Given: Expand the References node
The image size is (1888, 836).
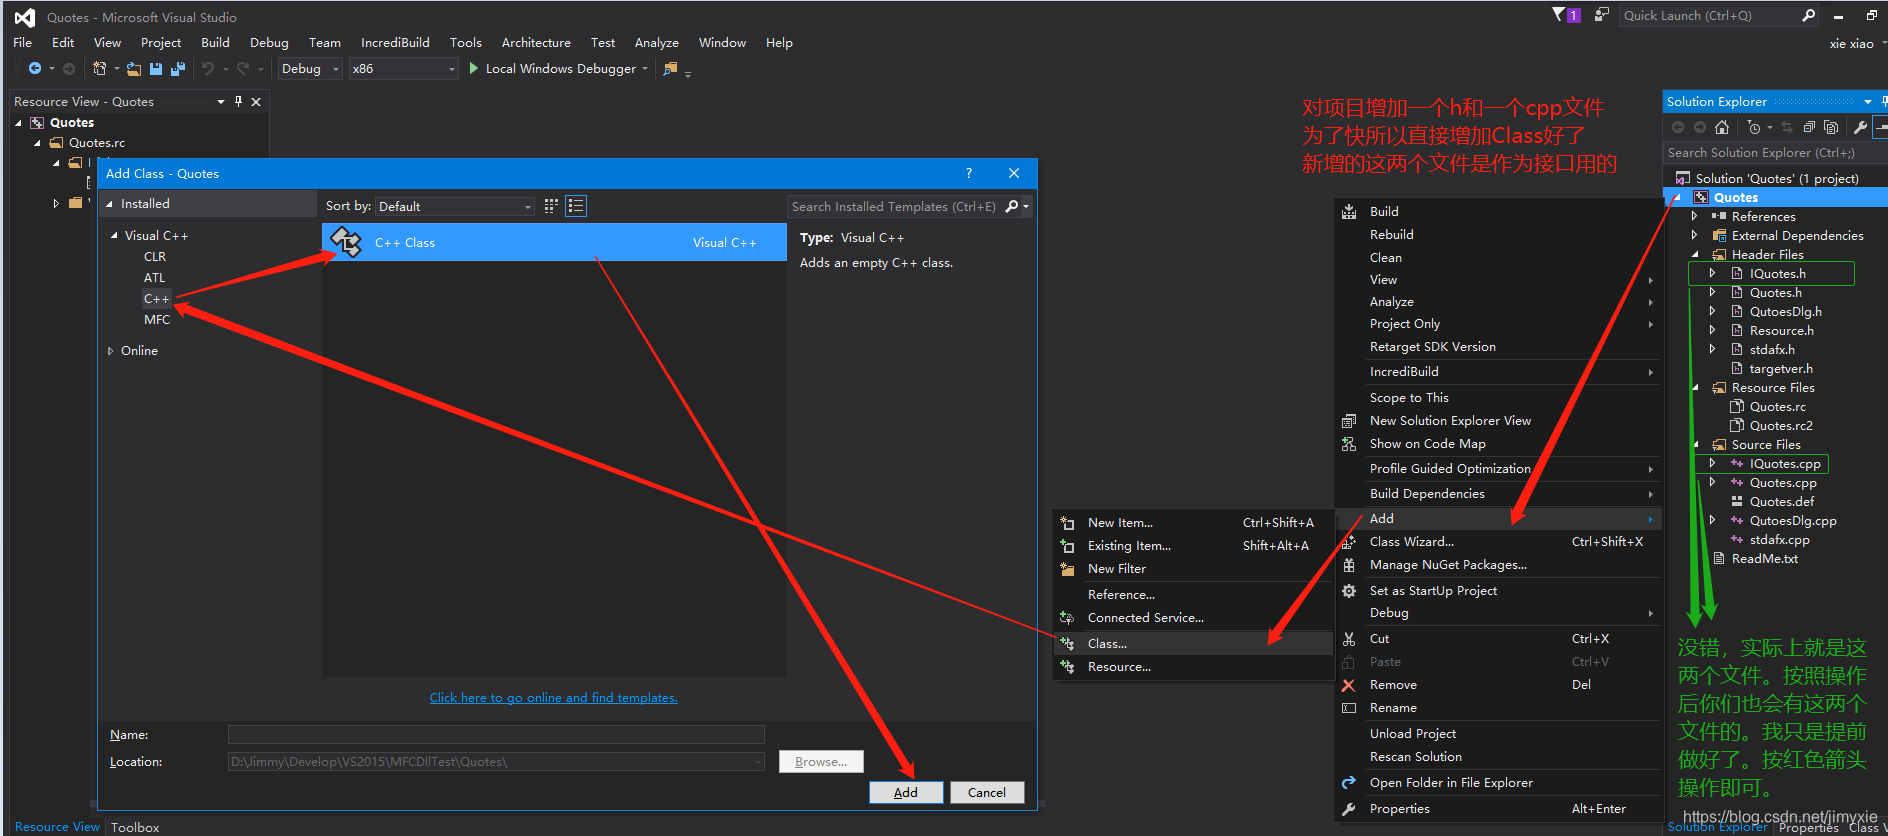Looking at the screenshot, I should [x=1694, y=216].
